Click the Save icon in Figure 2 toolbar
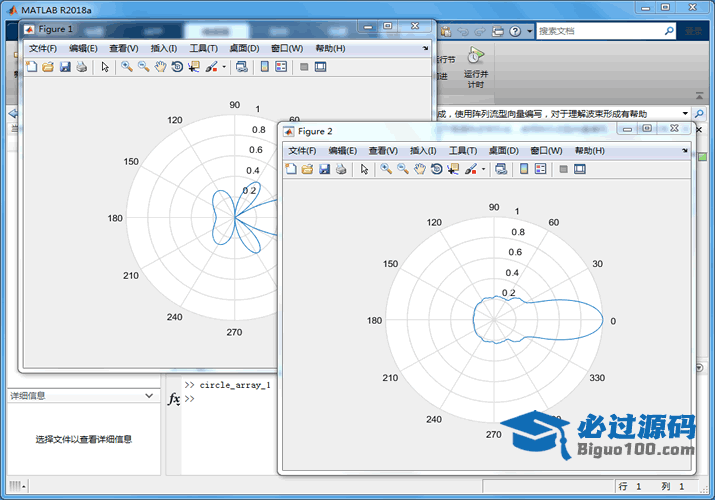 (324, 169)
